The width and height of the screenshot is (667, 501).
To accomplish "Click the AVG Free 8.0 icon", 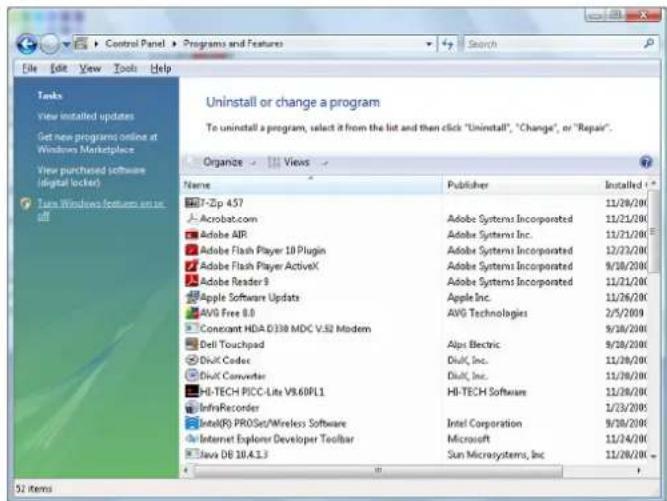I will click(x=192, y=313).
